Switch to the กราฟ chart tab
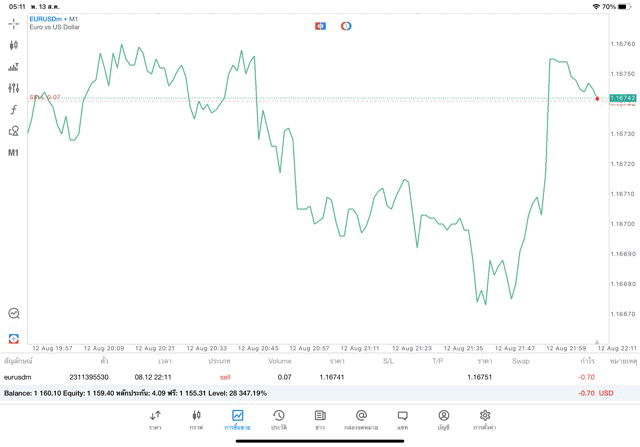The image size is (640, 447). coord(196,420)
